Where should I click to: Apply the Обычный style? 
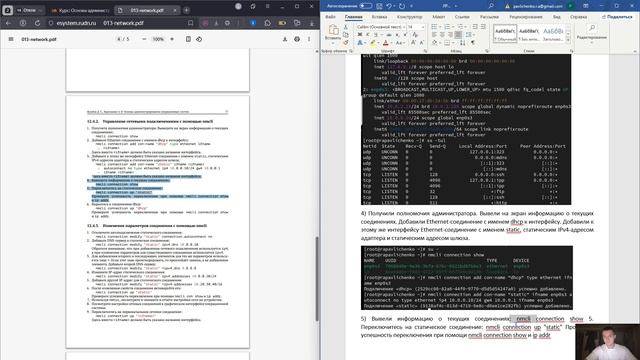tap(504, 33)
